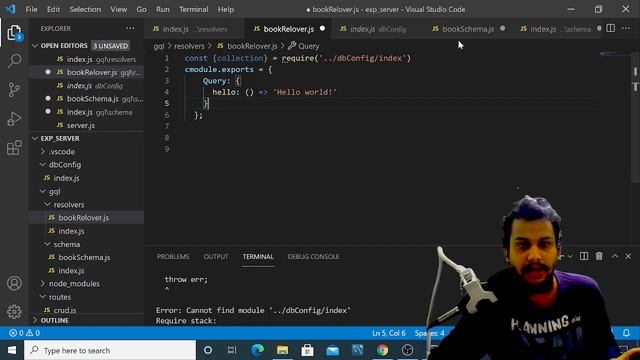This screenshot has height=360, width=640.
Task: Expand the .vscode folder
Action: [x=43, y=151]
